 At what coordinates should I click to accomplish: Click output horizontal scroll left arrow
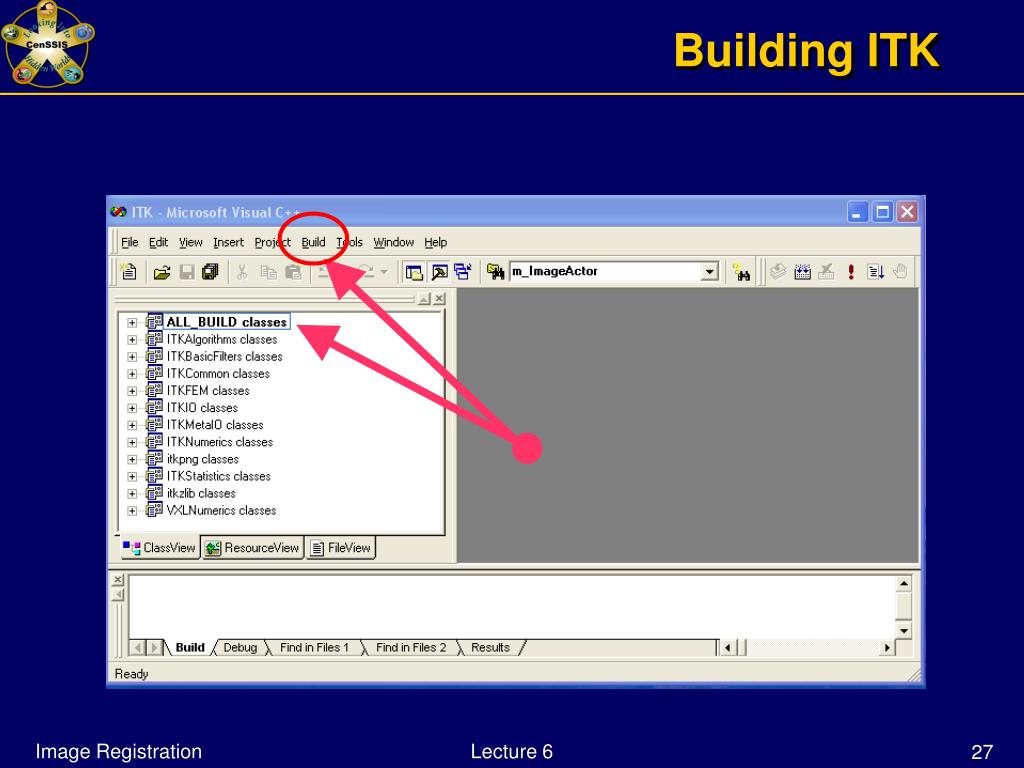click(728, 648)
